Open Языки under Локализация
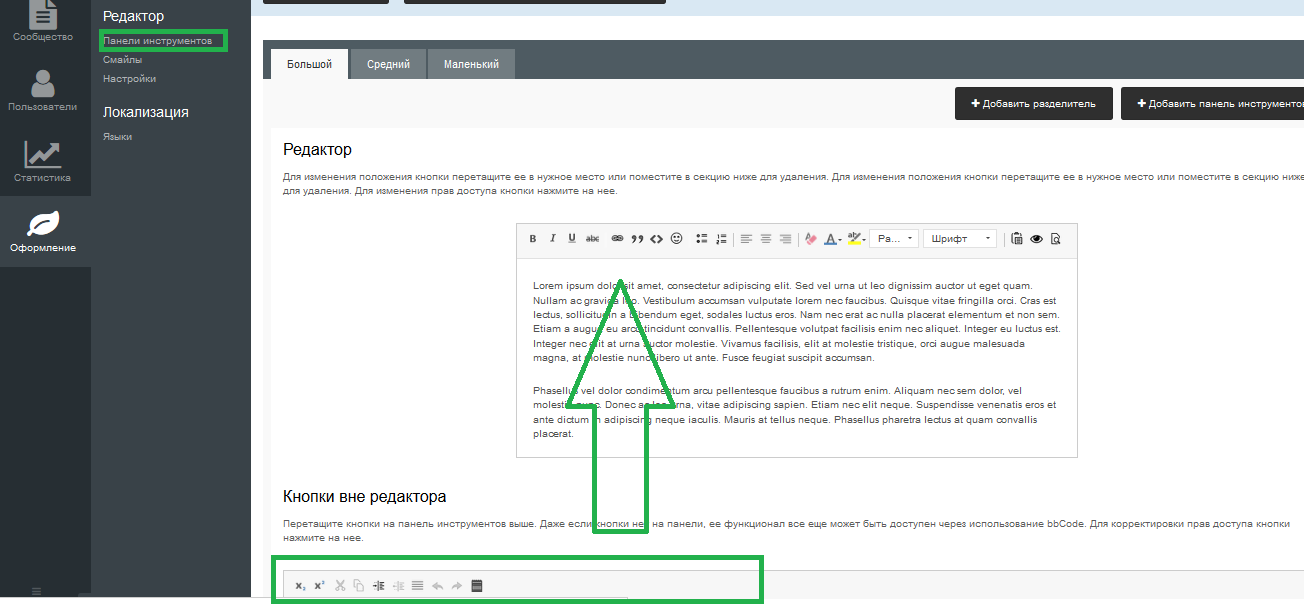 pos(117,137)
